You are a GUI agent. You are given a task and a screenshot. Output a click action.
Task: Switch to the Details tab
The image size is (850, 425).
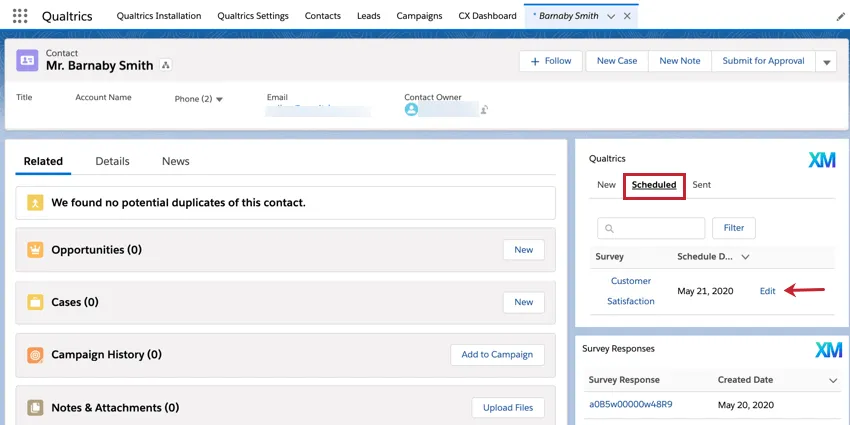tap(112, 161)
